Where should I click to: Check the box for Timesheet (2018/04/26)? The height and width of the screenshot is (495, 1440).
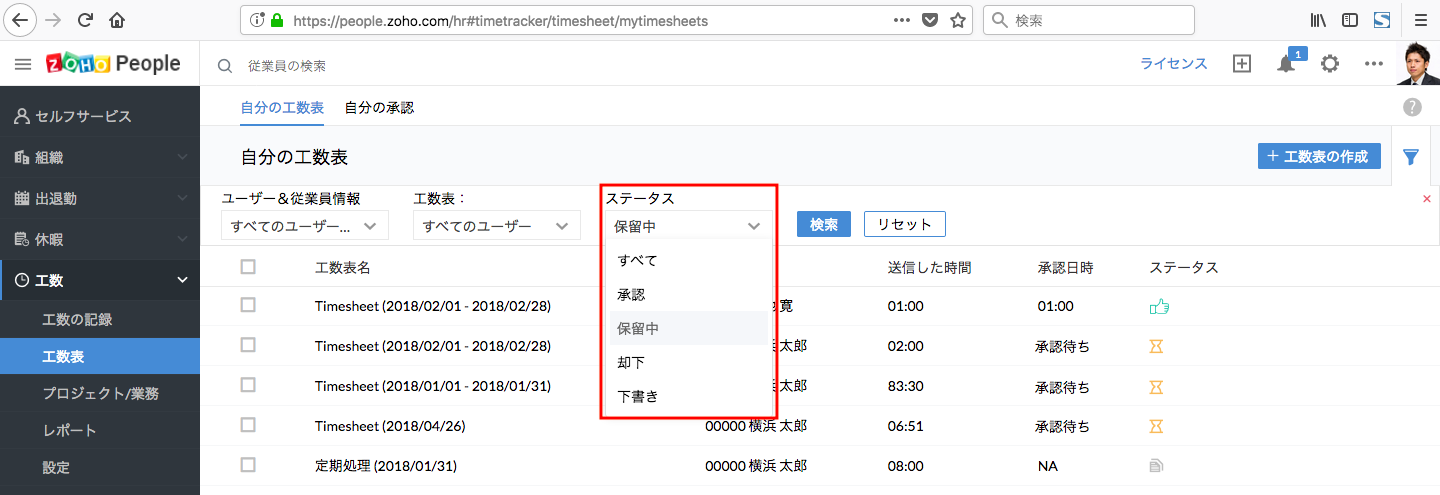coord(248,425)
